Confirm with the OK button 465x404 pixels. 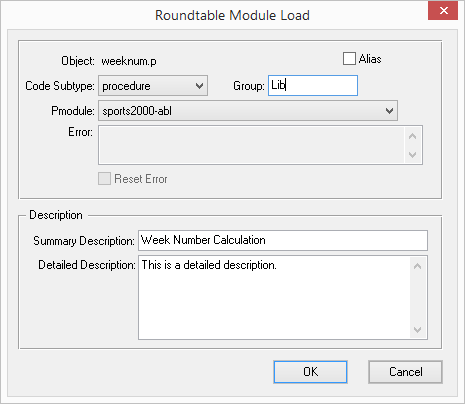click(x=310, y=372)
